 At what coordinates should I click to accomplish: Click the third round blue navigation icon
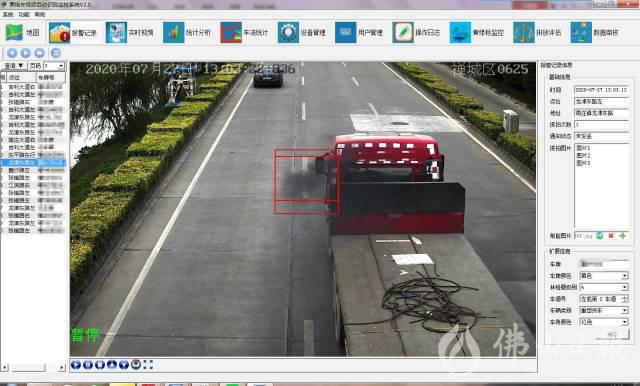(40, 53)
